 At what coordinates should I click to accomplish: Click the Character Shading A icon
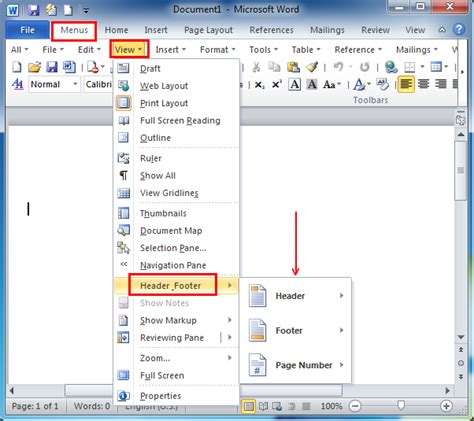[312, 85]
